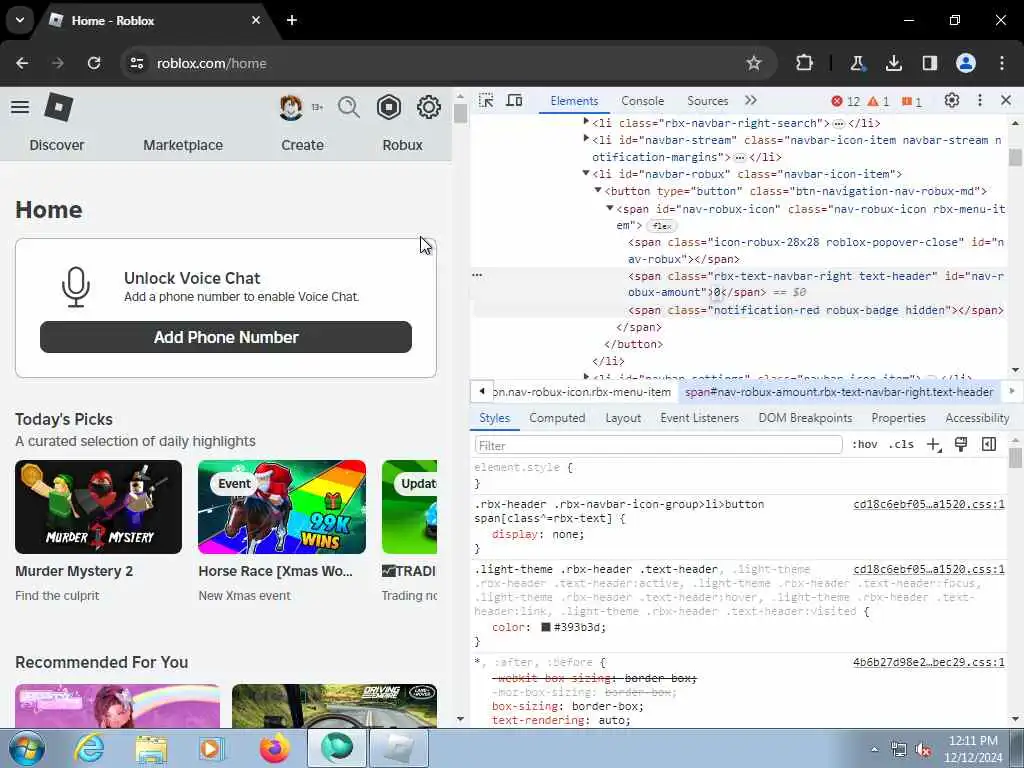
Task: Activate DevTools inspect element picker
Action: coord(486,101)
